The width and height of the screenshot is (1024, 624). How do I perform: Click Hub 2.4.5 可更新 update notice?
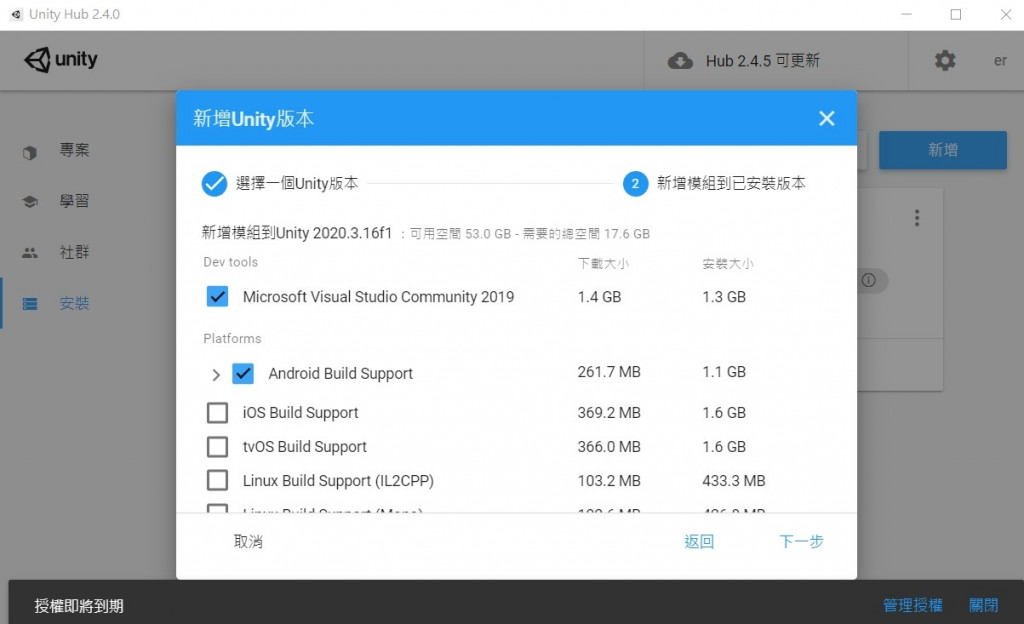762,61
